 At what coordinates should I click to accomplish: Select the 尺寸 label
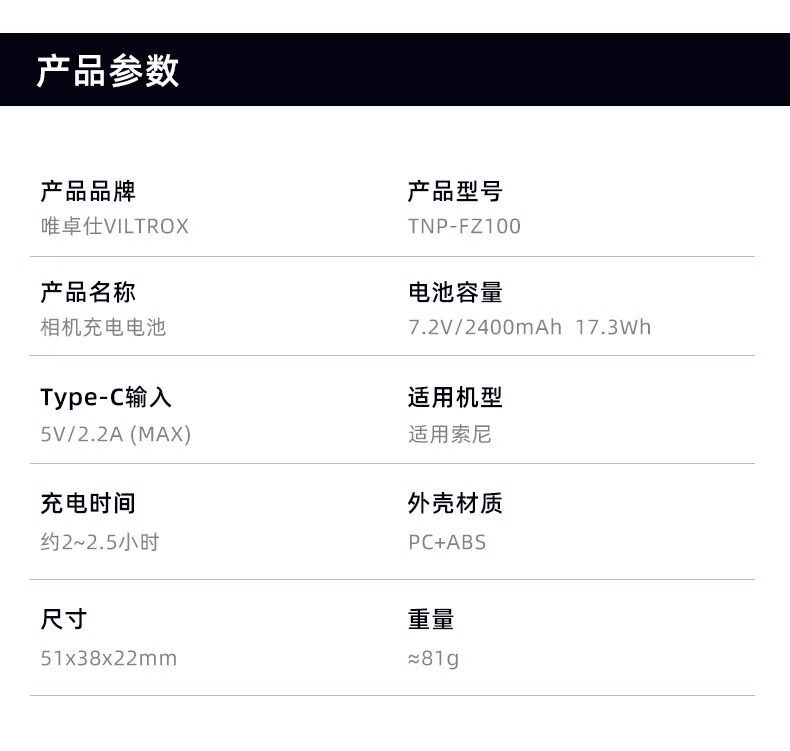(x=64, y=619)
